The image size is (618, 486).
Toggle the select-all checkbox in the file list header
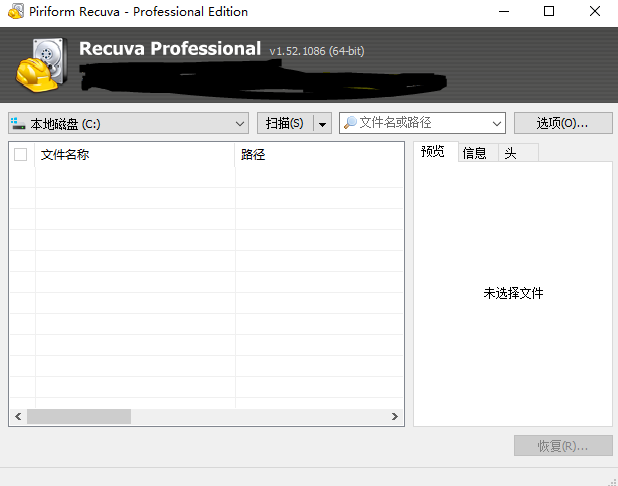(x=21, y=155)
